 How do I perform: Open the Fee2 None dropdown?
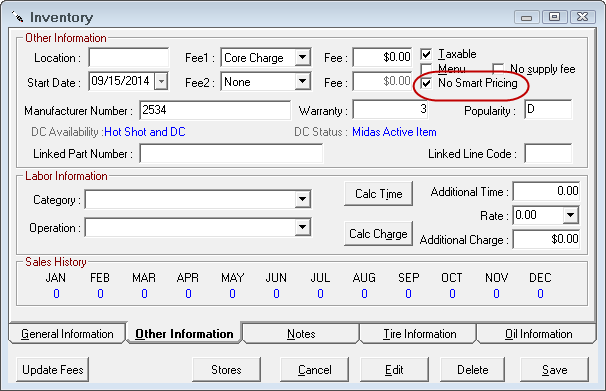(303, 82)
